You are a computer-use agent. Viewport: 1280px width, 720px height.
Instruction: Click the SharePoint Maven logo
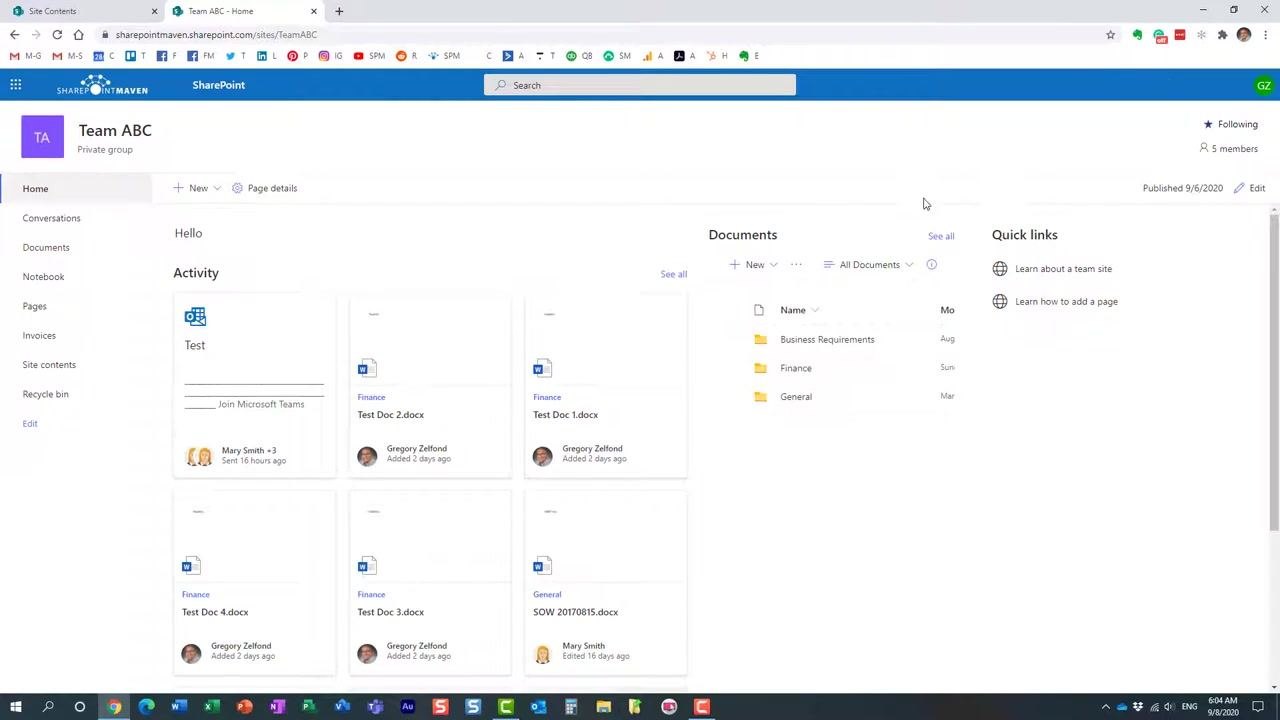point(102,85)
